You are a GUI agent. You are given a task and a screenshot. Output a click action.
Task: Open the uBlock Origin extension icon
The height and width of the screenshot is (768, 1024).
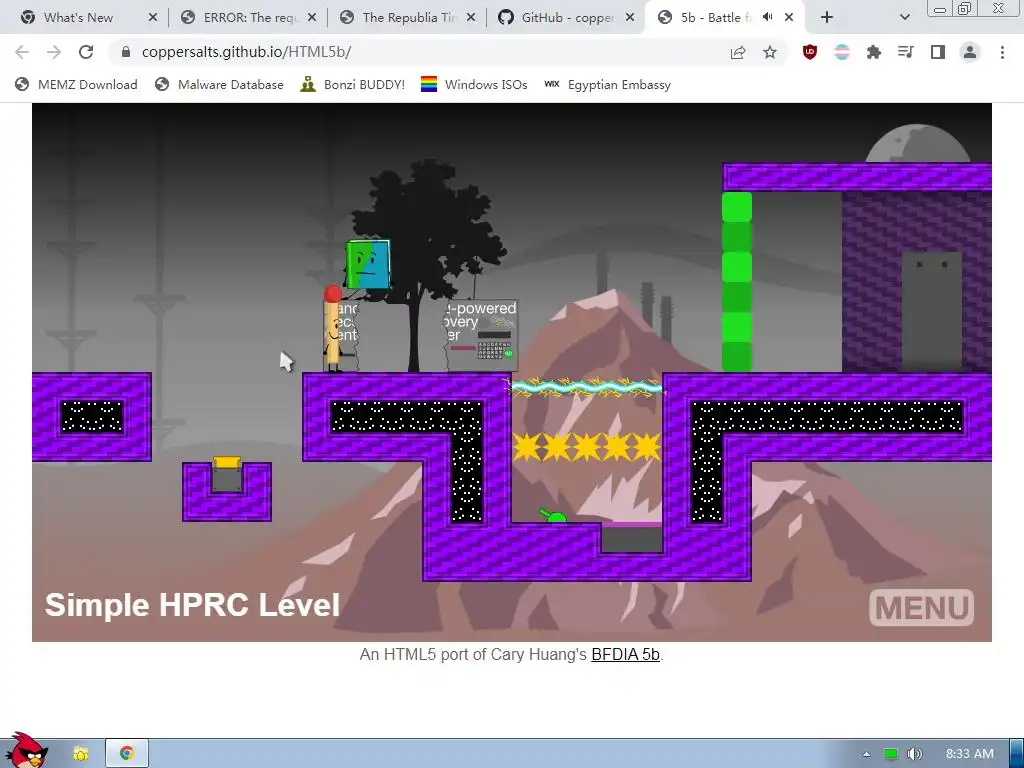coord(810,52)
